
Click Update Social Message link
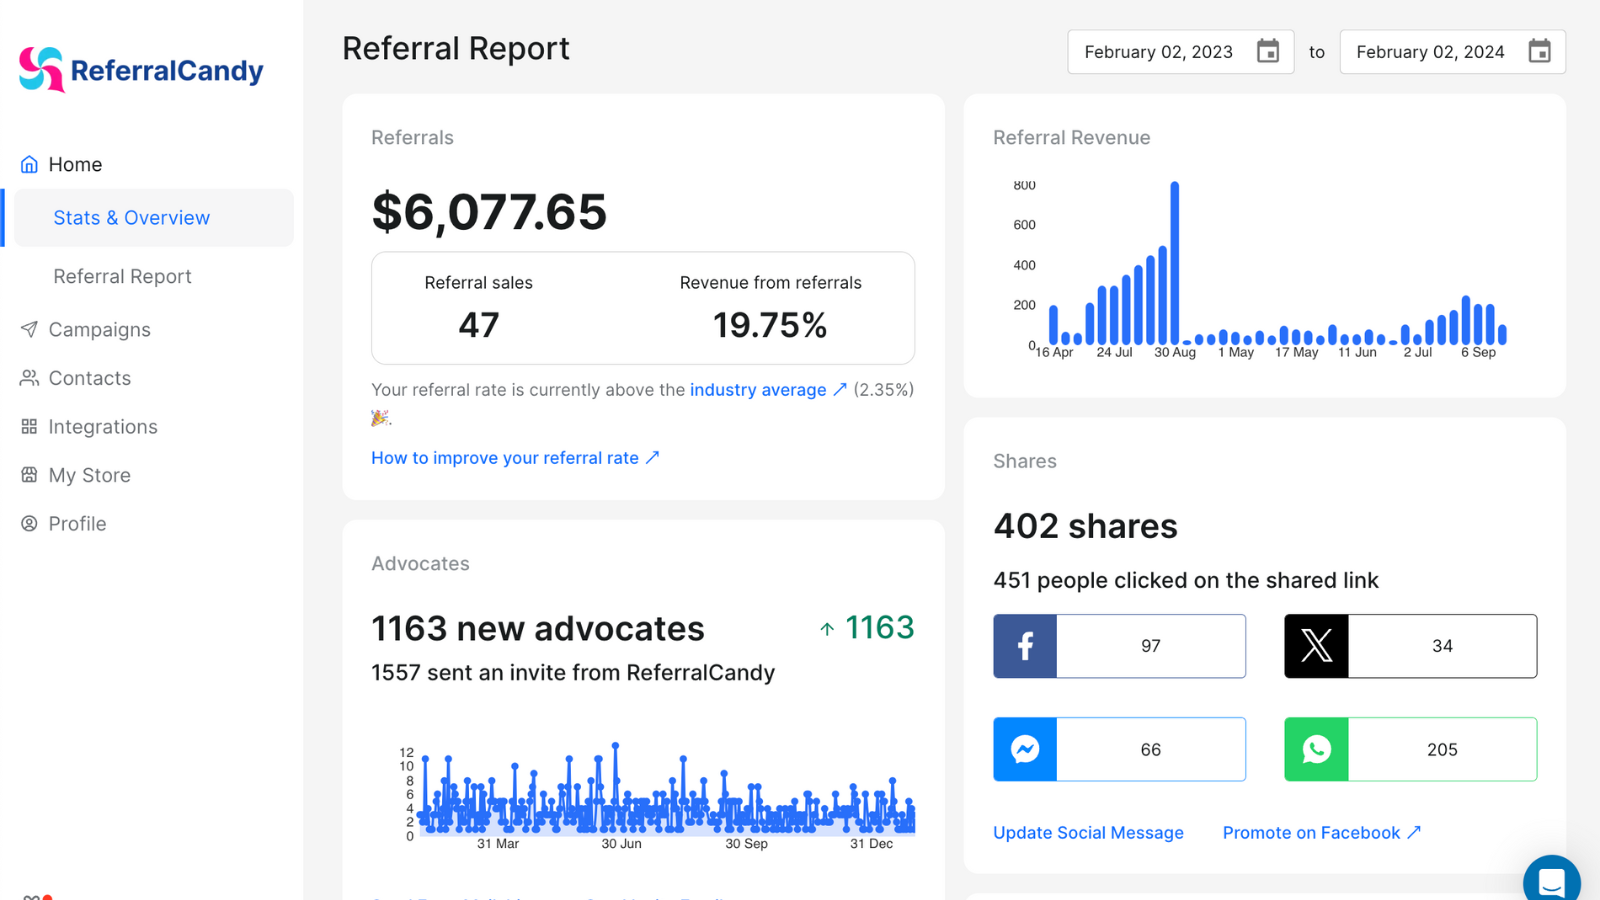[1088, 833]
